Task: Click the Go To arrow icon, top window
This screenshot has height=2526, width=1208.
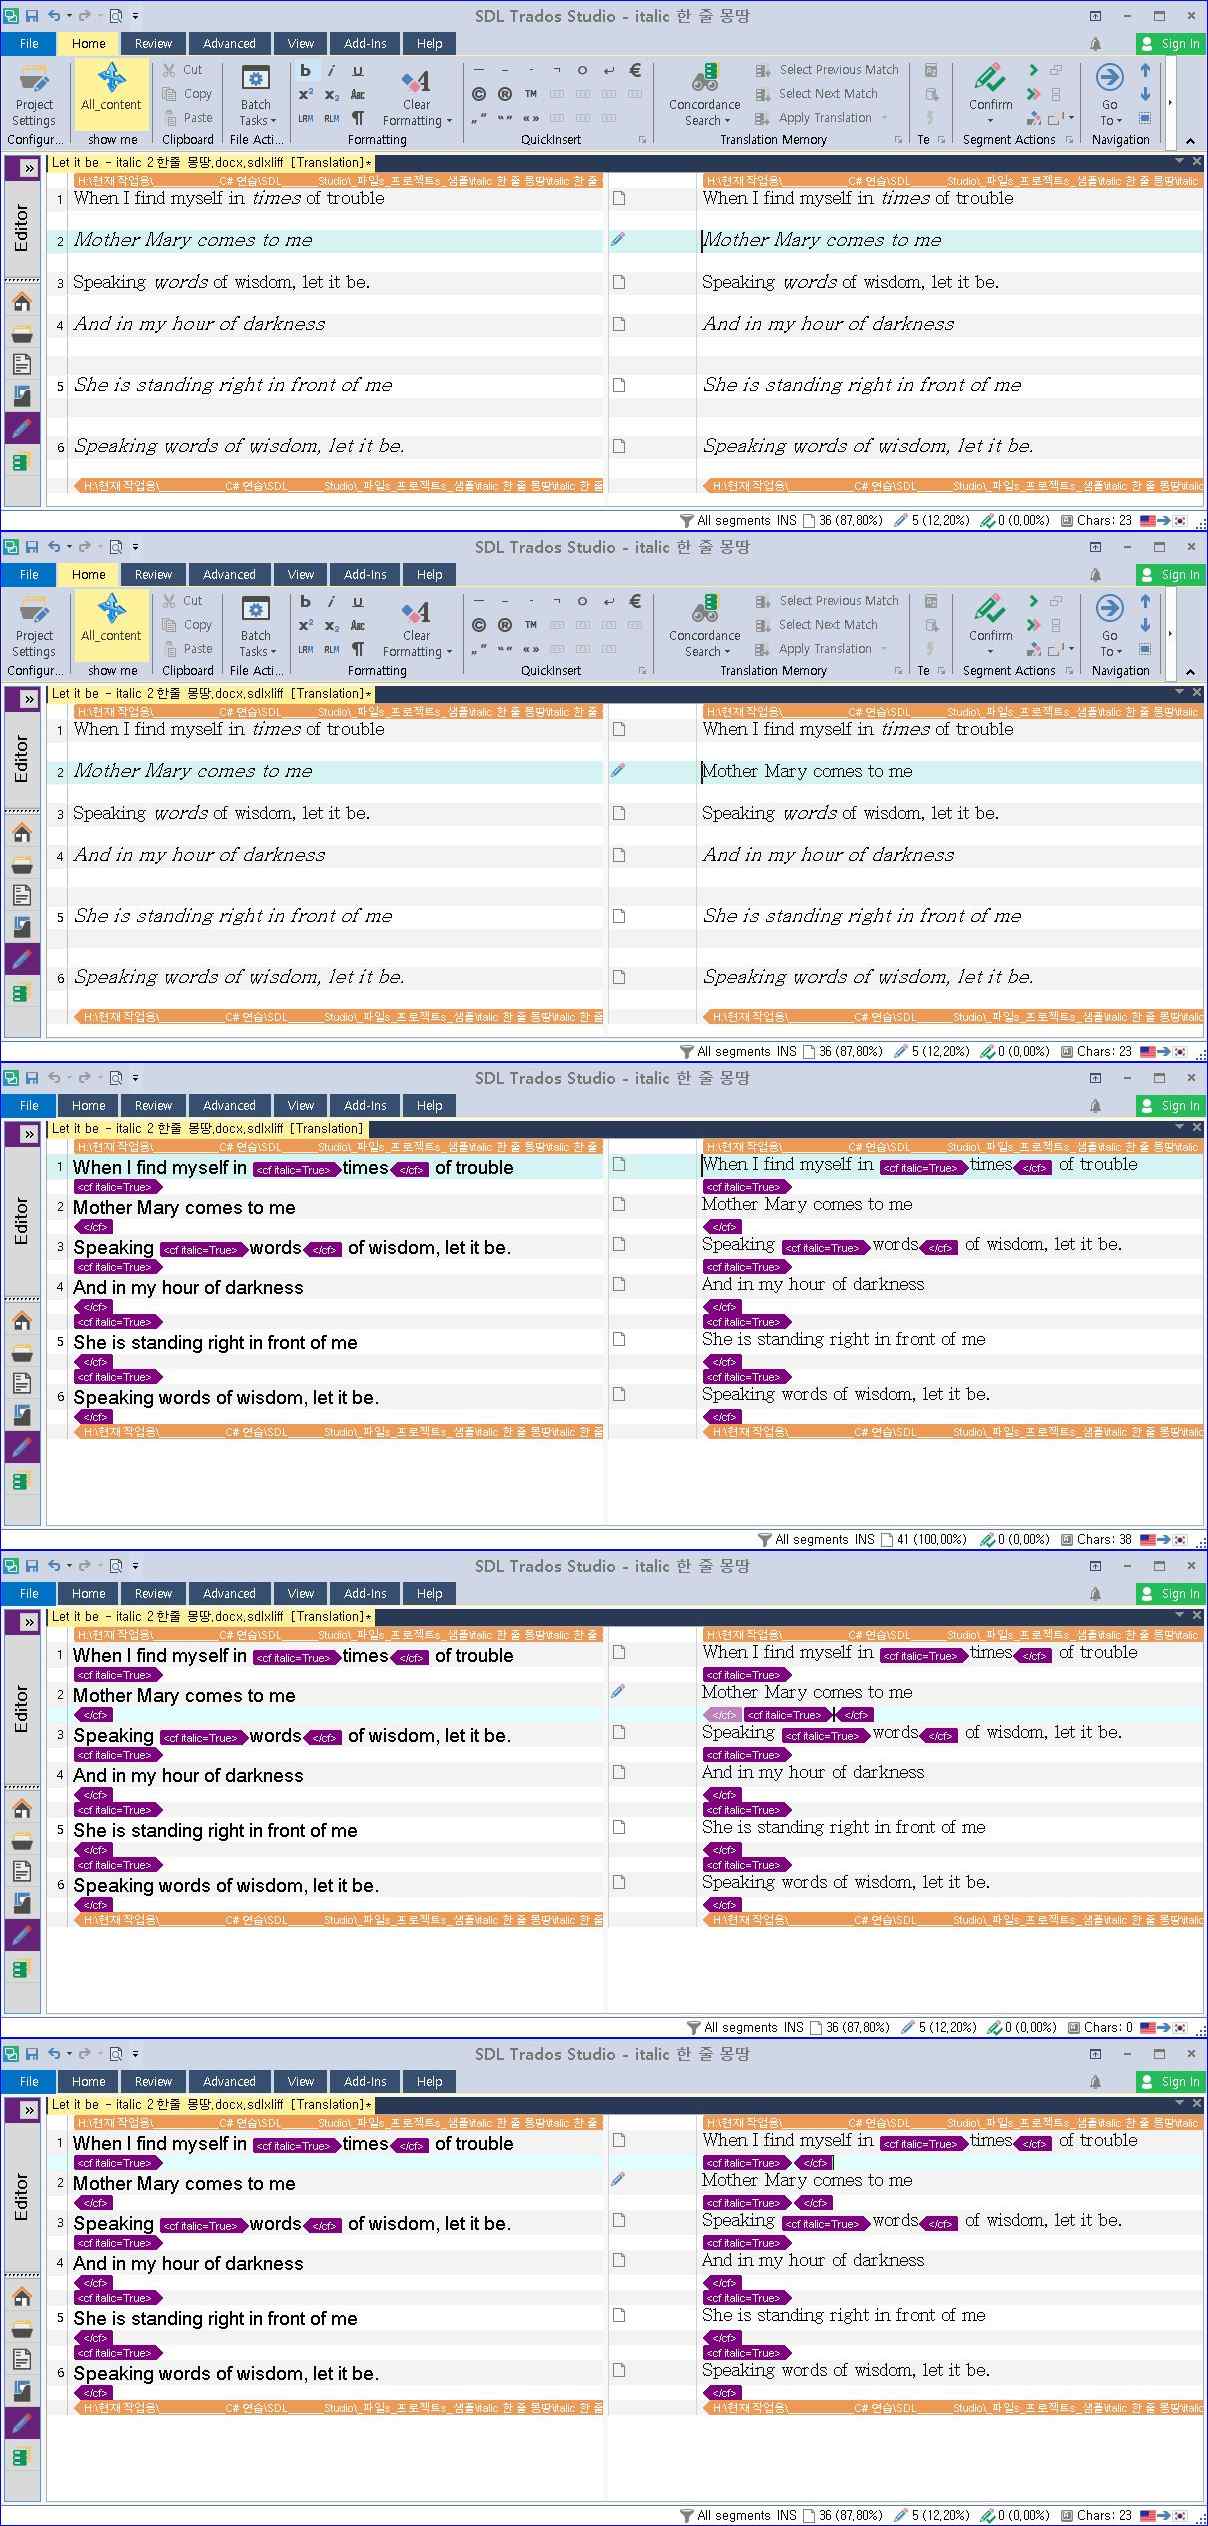Action: pyautogui.click(x=1109, y=77)
